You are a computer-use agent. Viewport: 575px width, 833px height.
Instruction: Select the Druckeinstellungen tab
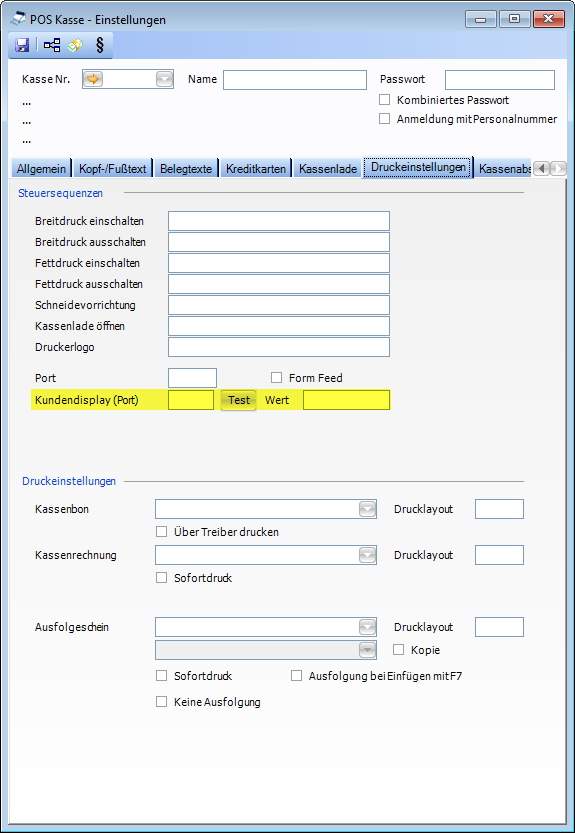[x=418, y=167]
